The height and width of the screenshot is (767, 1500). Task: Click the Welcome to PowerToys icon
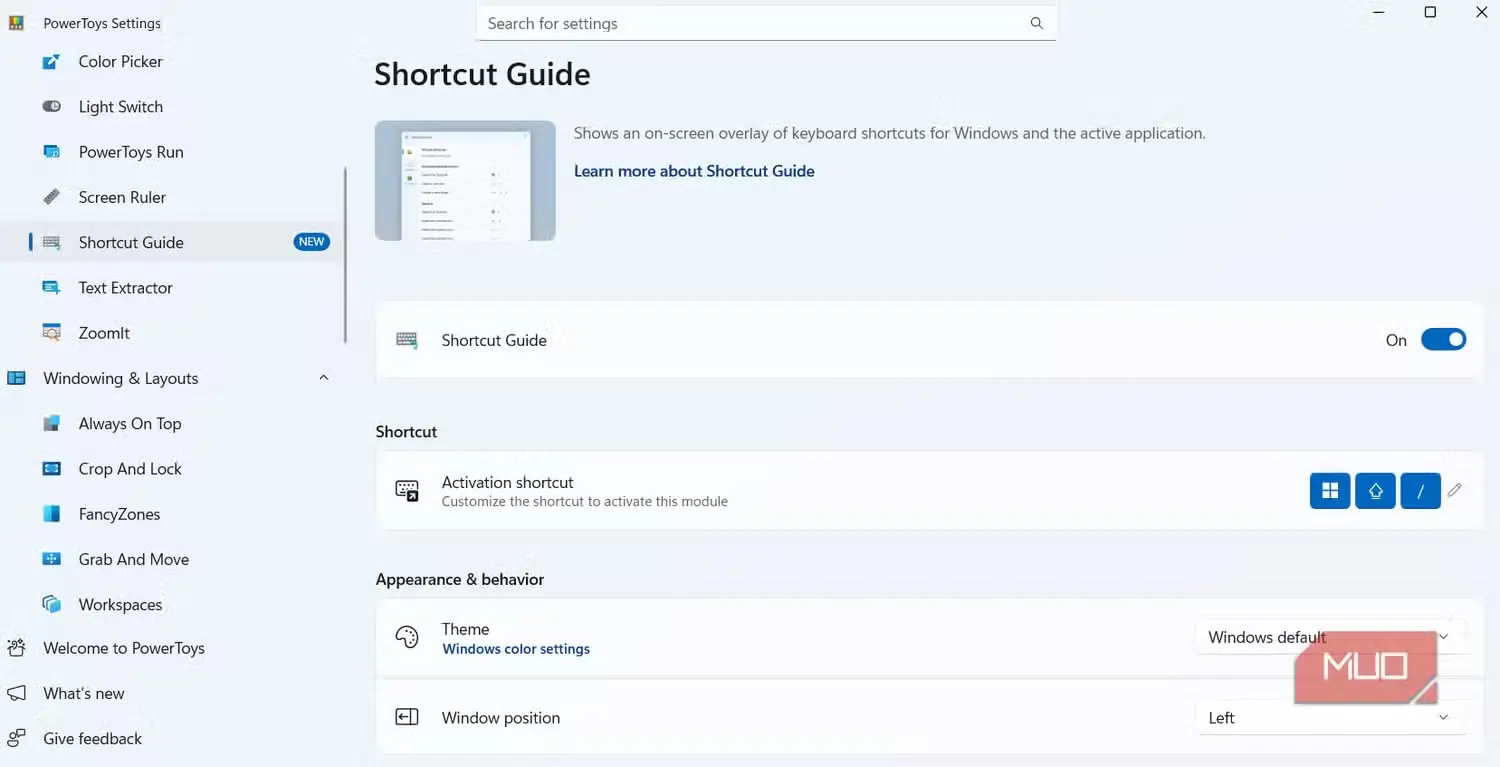(x=16, y=648)
